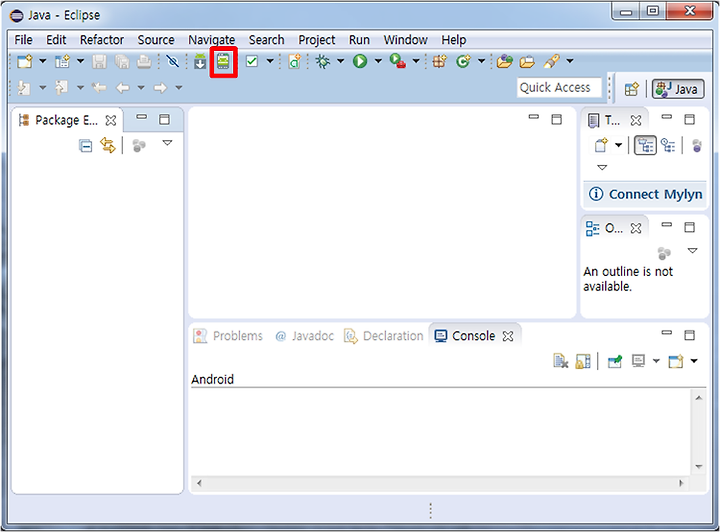The image size is (720, 532).
Task: Open New Android XML file wizard icon
Action: (x=294, y=61)
